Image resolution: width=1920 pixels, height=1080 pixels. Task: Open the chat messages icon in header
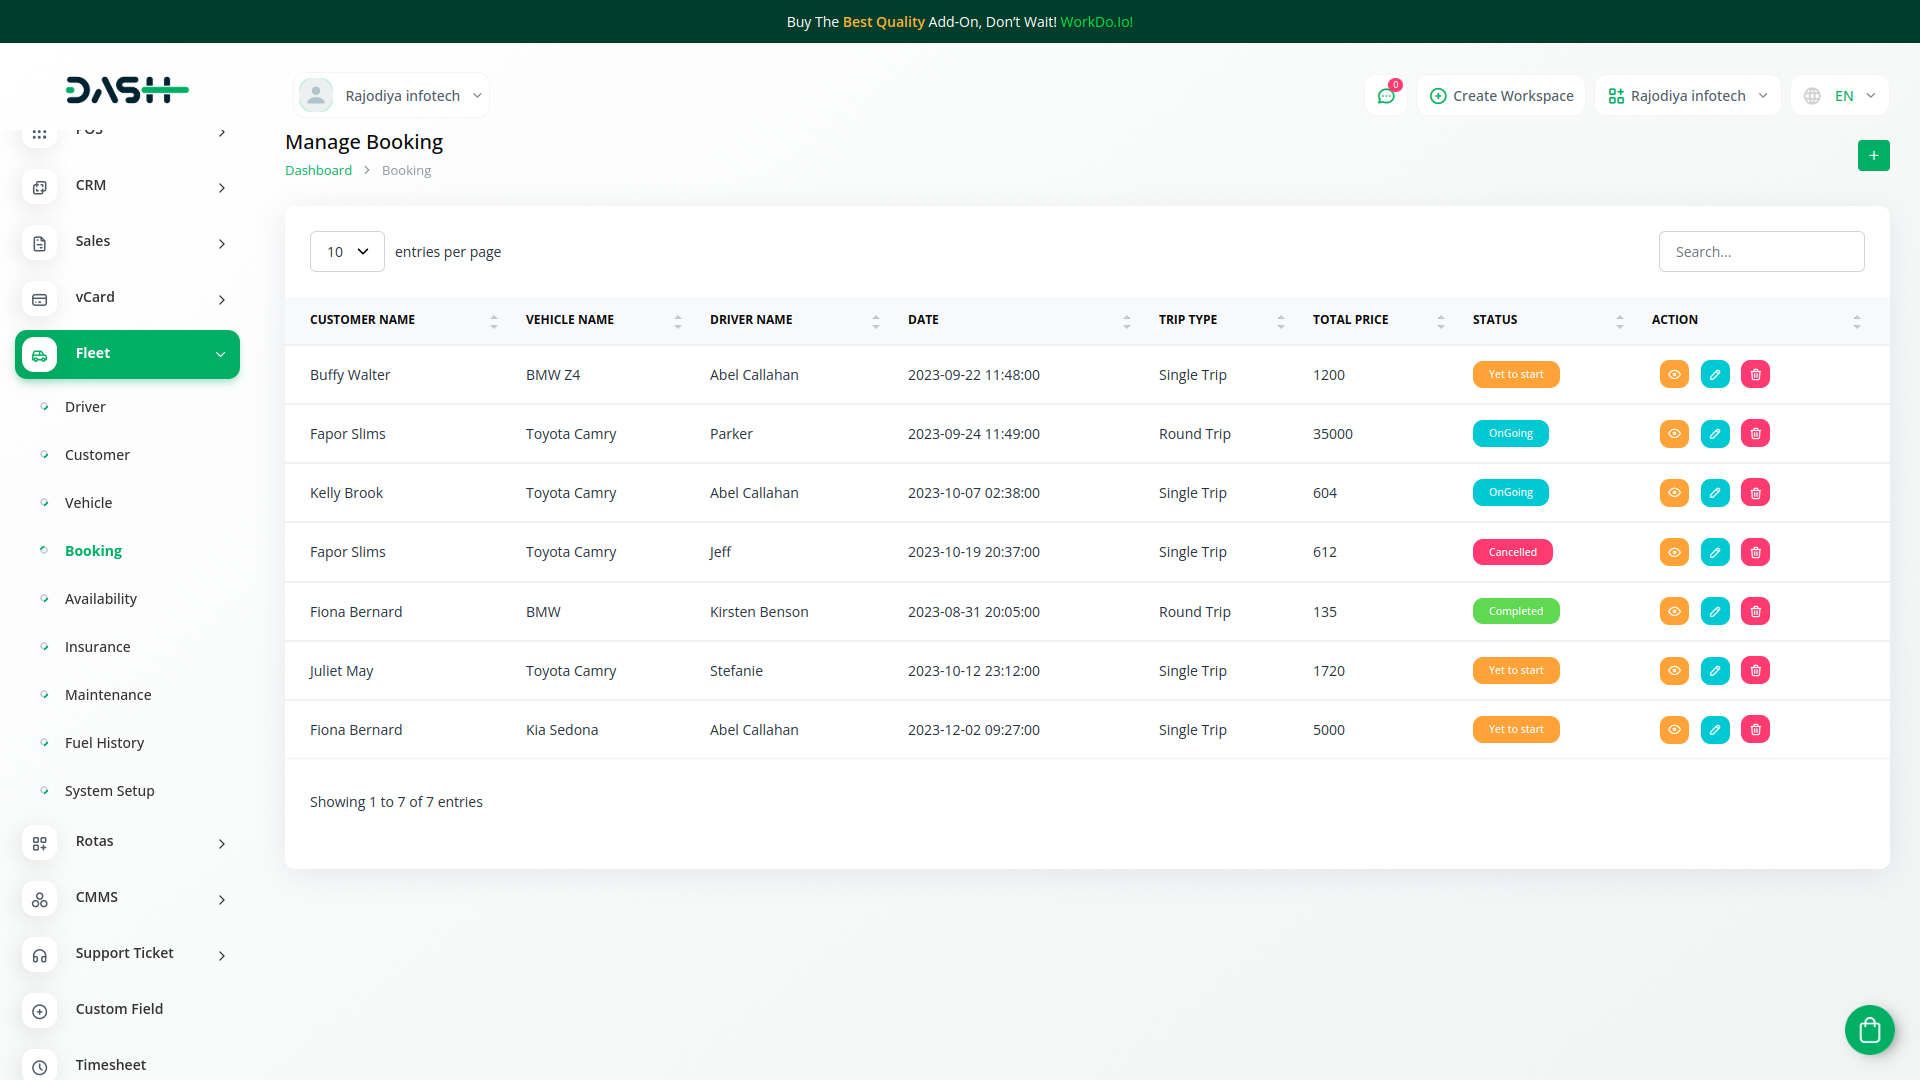pos(1386,96)
